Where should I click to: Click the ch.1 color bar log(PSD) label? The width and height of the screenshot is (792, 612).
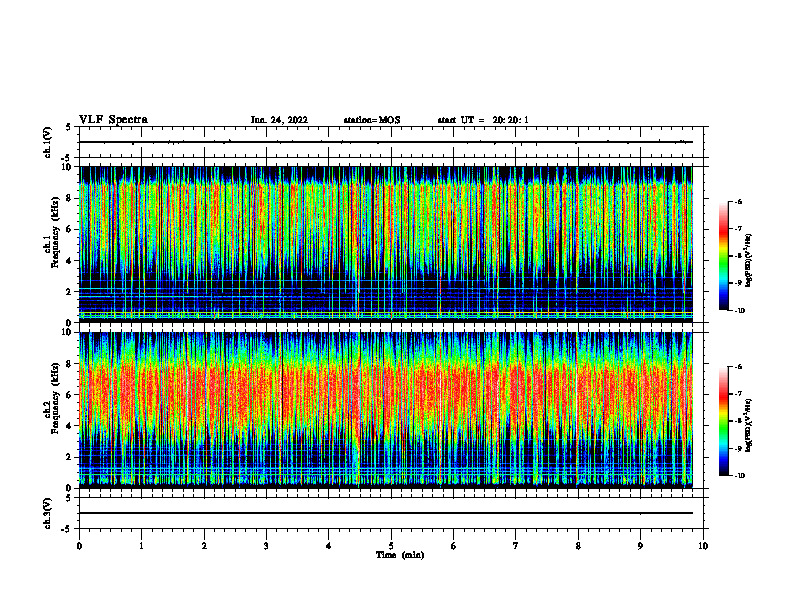pos(748,260)
